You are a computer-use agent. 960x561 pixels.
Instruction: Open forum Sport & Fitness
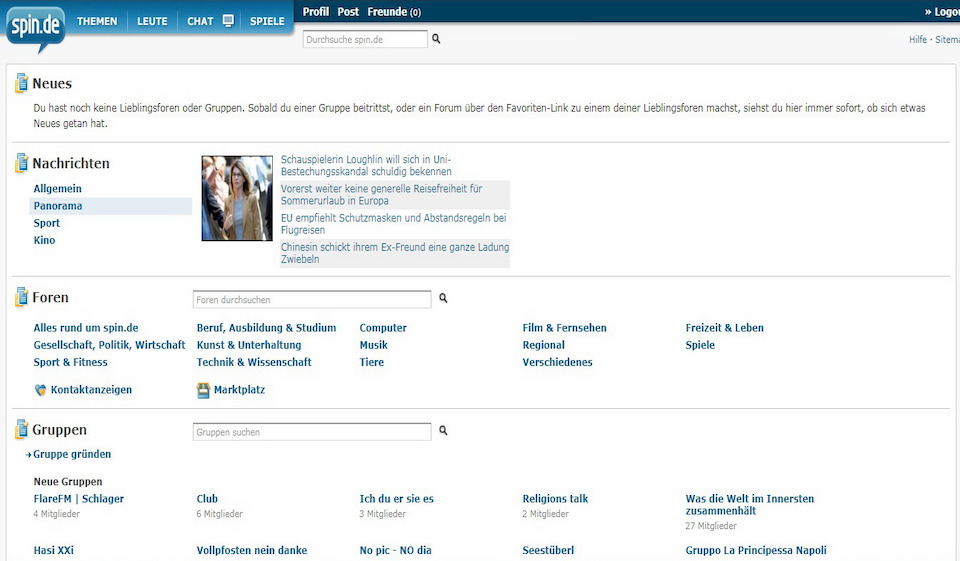70,362
